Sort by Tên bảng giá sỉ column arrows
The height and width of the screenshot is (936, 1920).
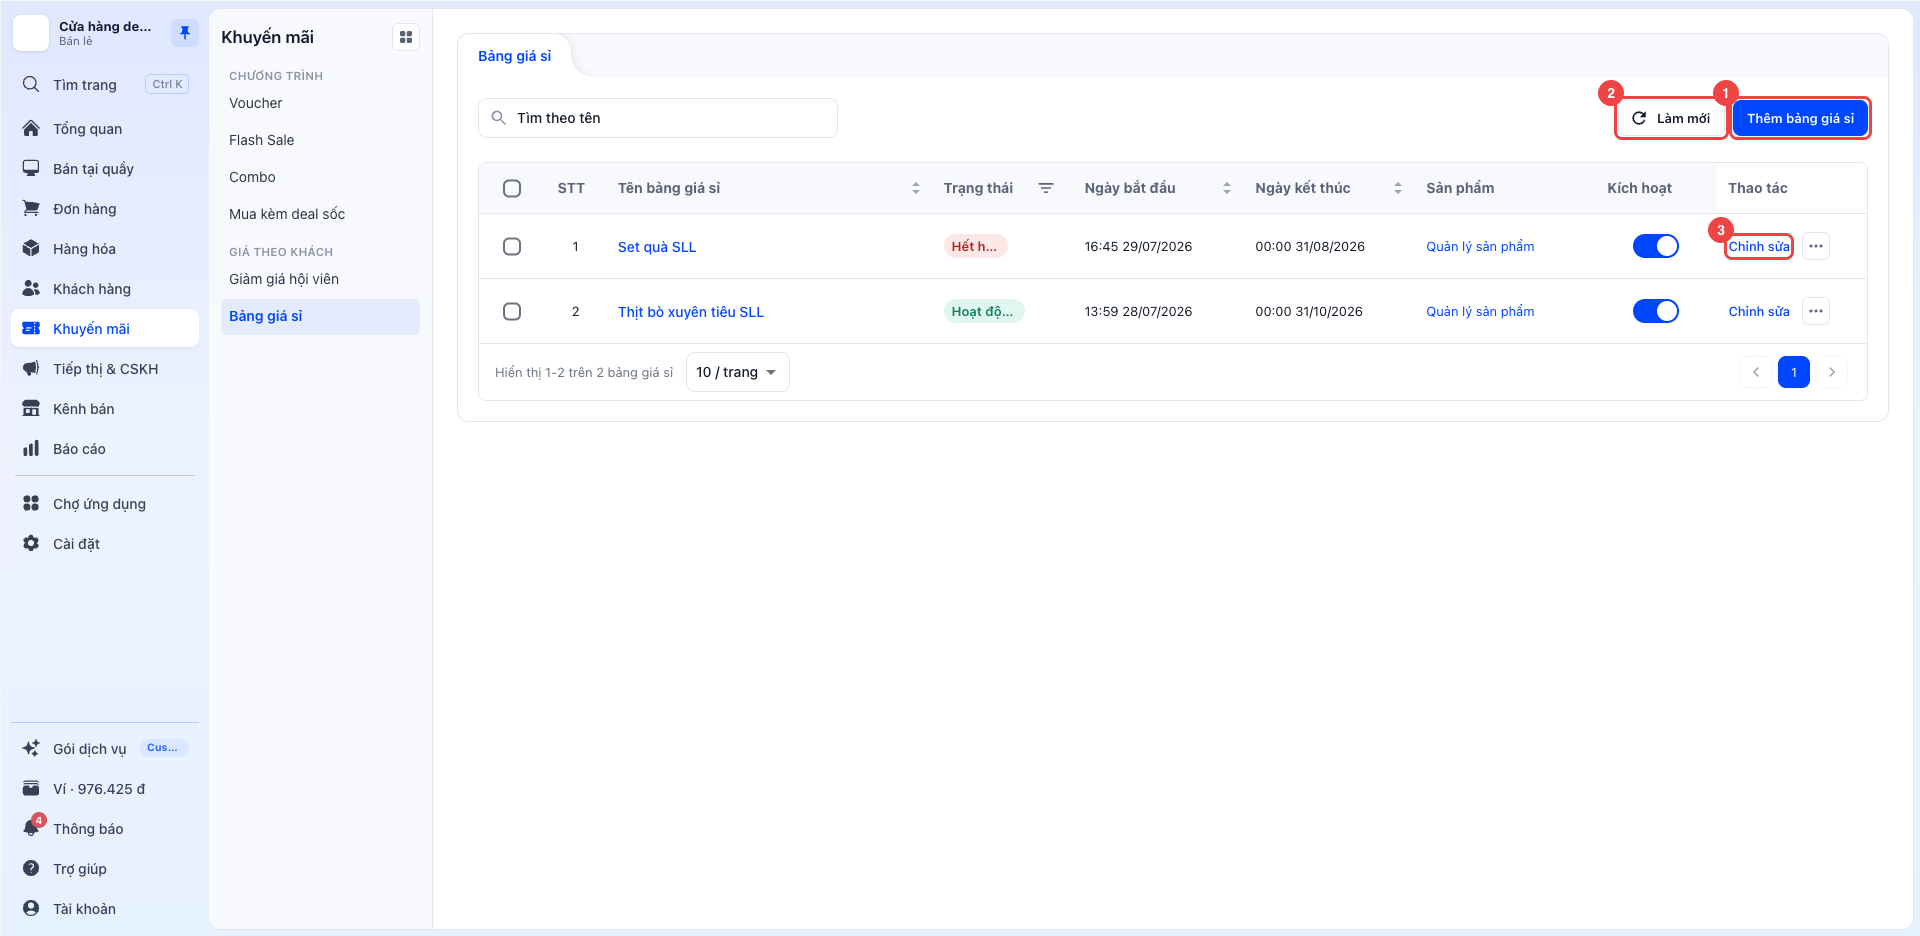916,188
